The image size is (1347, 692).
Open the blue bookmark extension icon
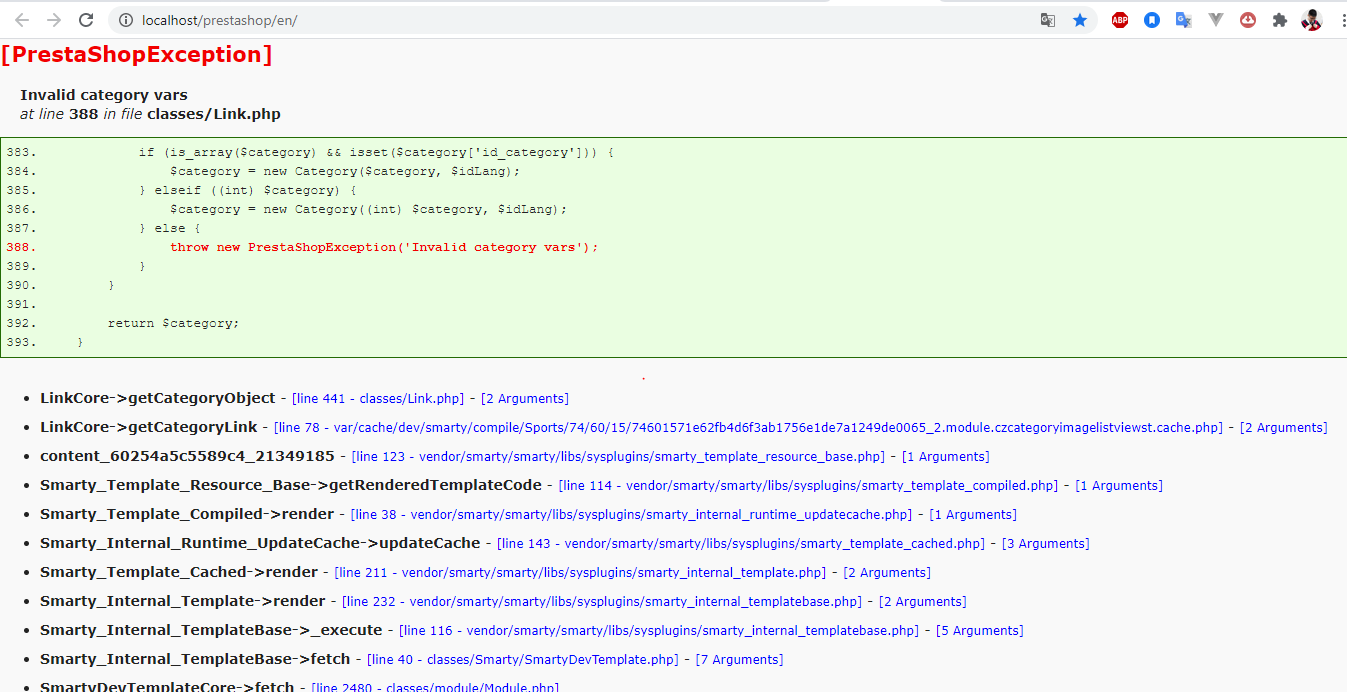1152,20
